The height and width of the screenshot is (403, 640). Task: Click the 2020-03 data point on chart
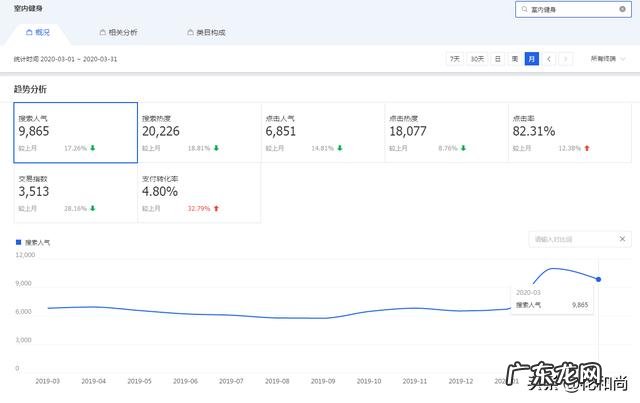(x=598, y=279)
